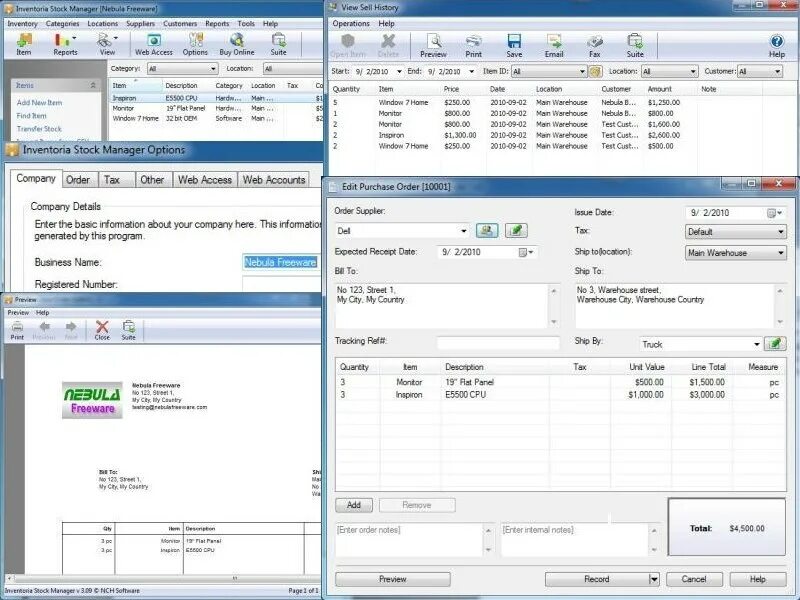Launch the NCH Suite toolbar icon
The image size is (800, 600).
[278, 42]
